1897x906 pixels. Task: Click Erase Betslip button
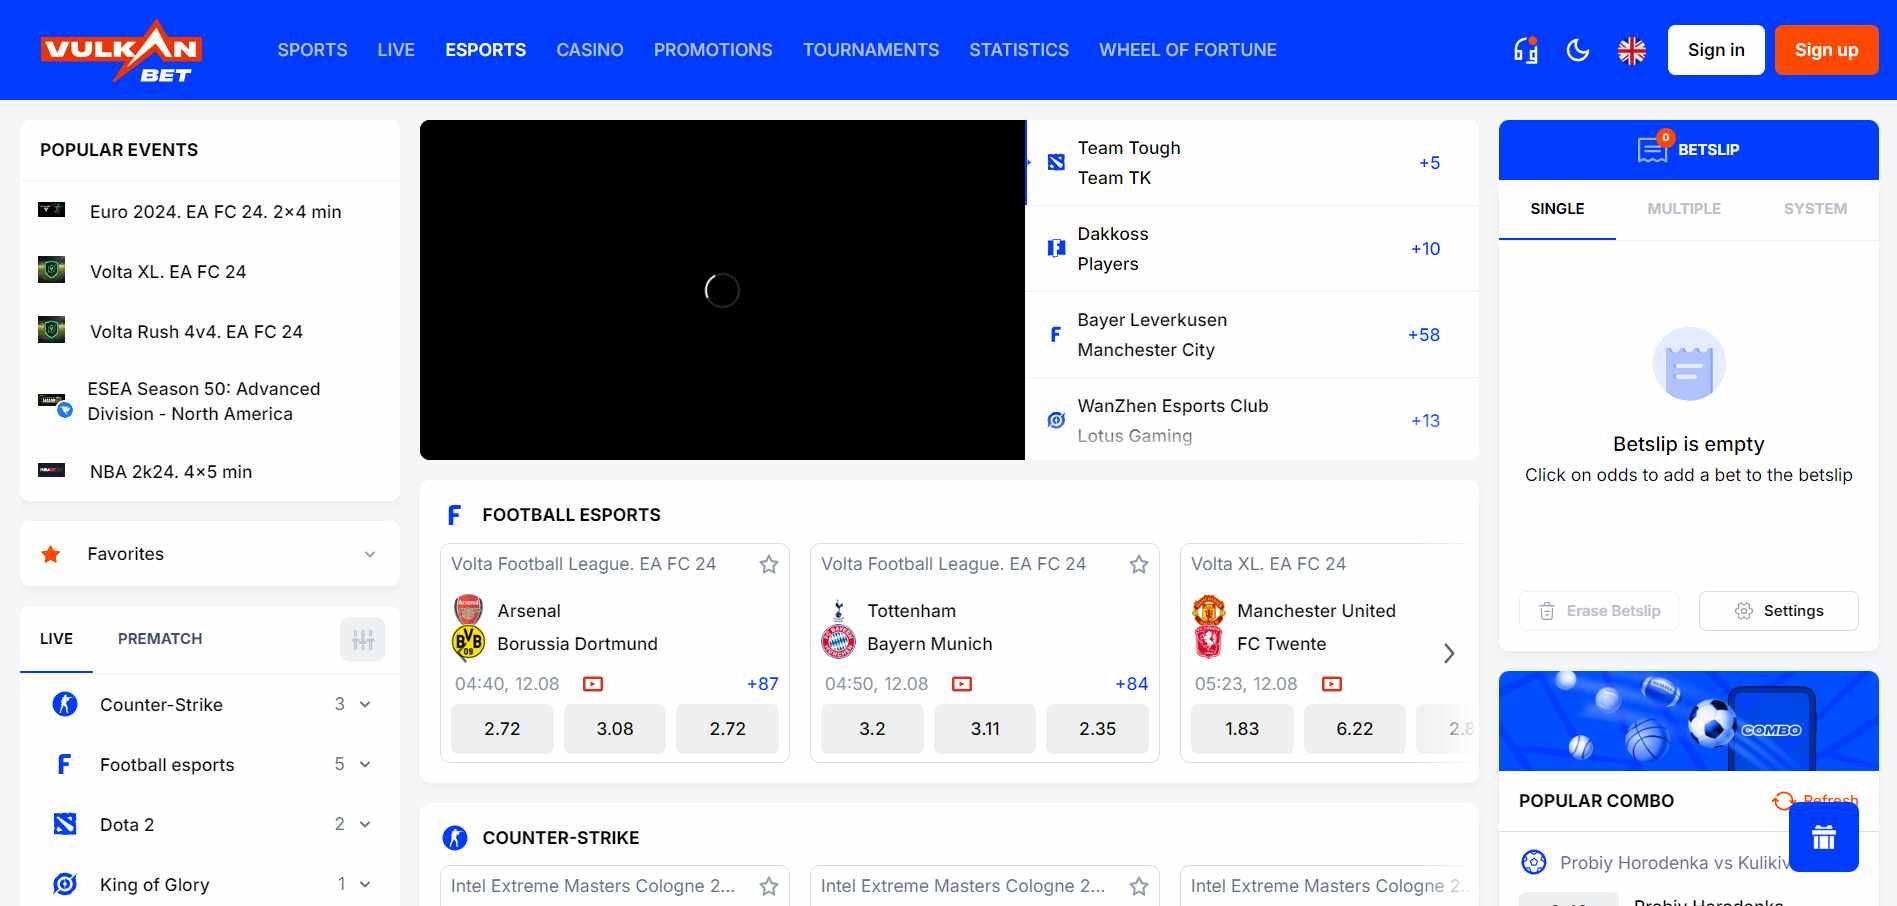pyautogui.click(x=1599, y=611)
